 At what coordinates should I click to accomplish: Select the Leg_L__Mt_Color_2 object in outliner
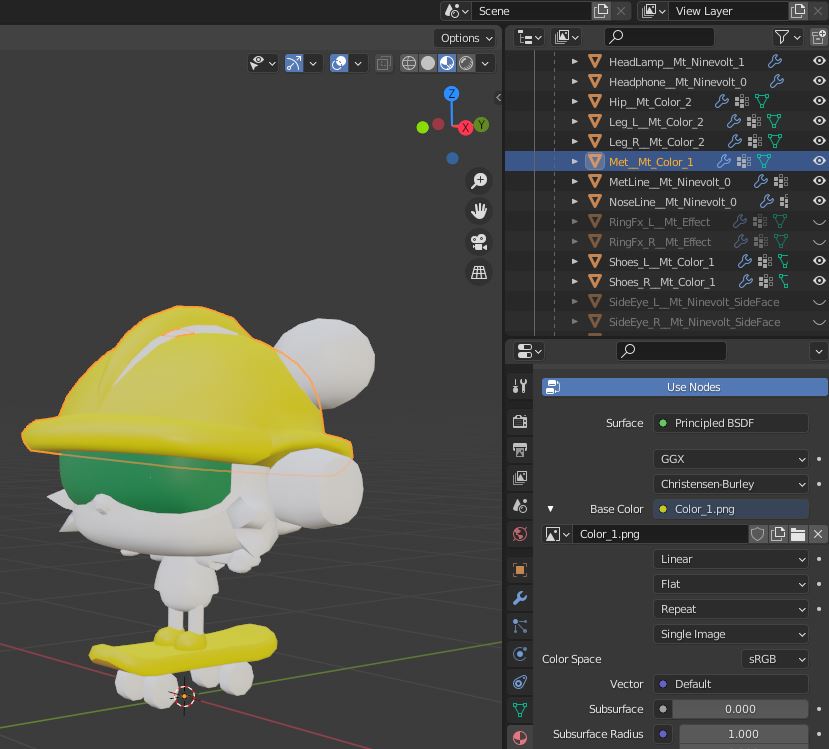[656, 122]
